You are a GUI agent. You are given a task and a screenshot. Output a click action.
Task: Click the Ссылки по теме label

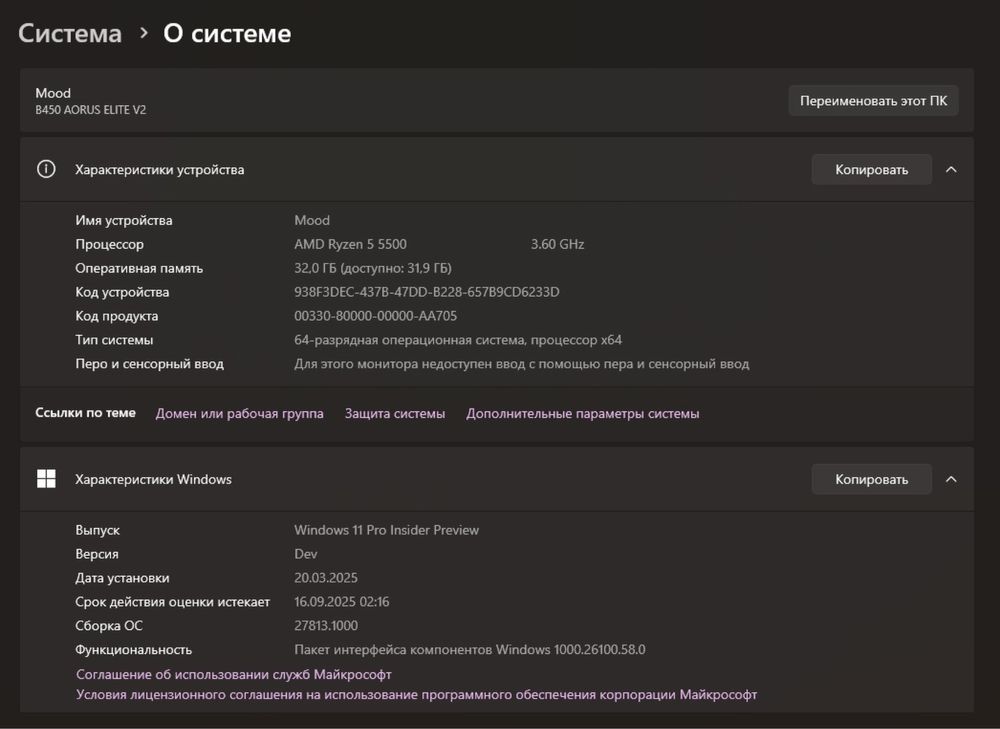point(85,413)
